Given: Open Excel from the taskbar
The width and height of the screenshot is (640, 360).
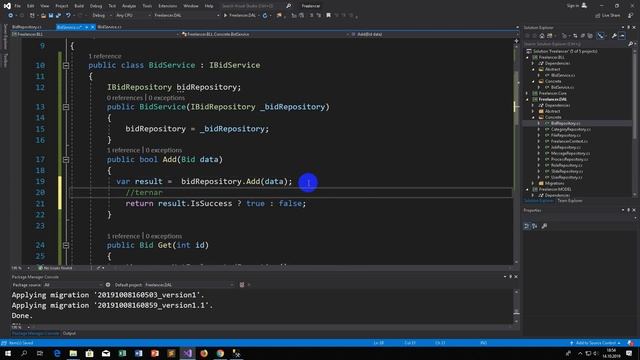Looking at the screenshot, I should click(x=122, y=353).
